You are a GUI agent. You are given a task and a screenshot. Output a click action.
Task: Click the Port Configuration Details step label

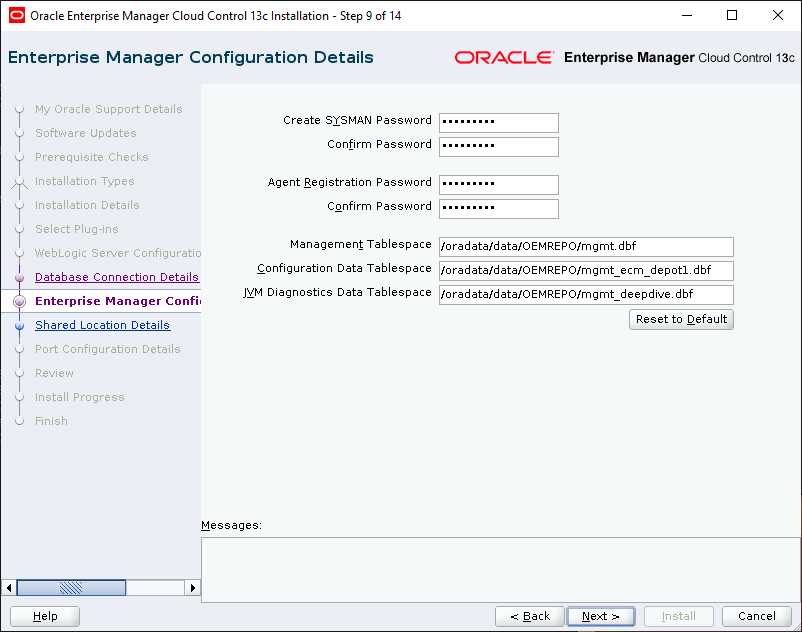point(107,349)
